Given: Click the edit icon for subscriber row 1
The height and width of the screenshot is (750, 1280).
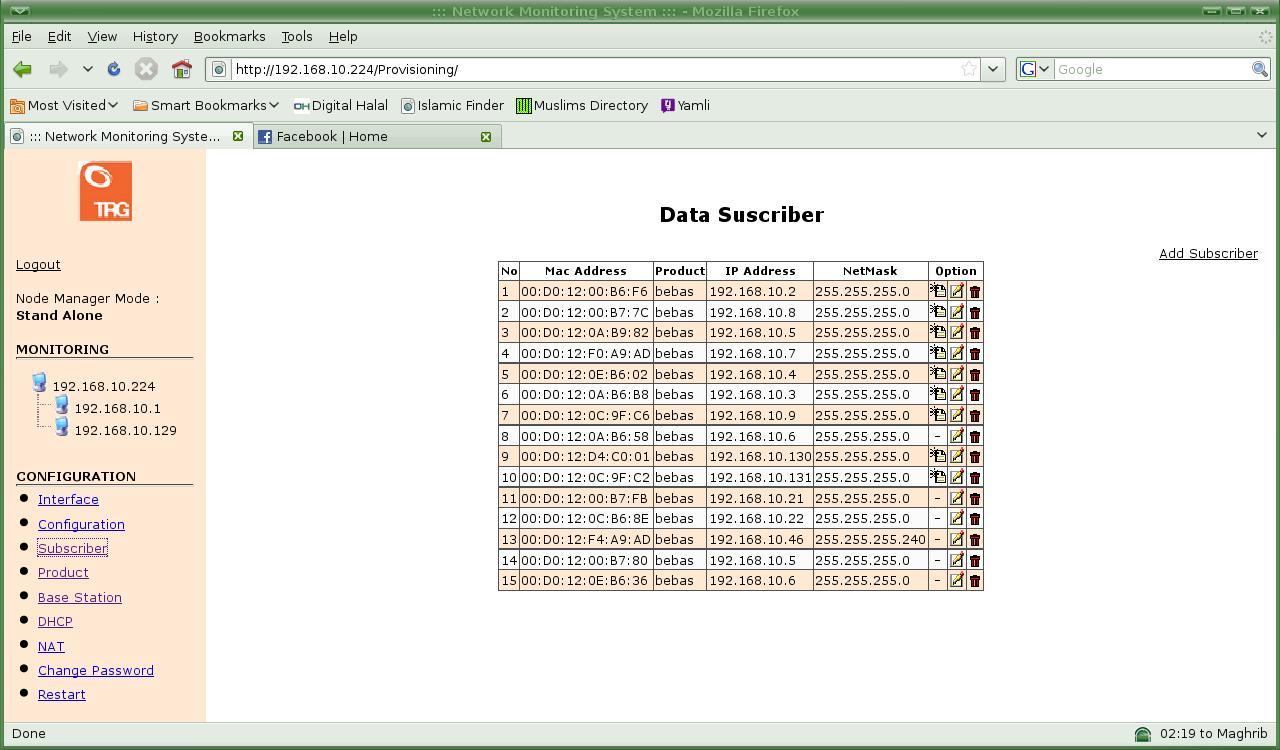Looking at the screenshot, I should point(957,291).
